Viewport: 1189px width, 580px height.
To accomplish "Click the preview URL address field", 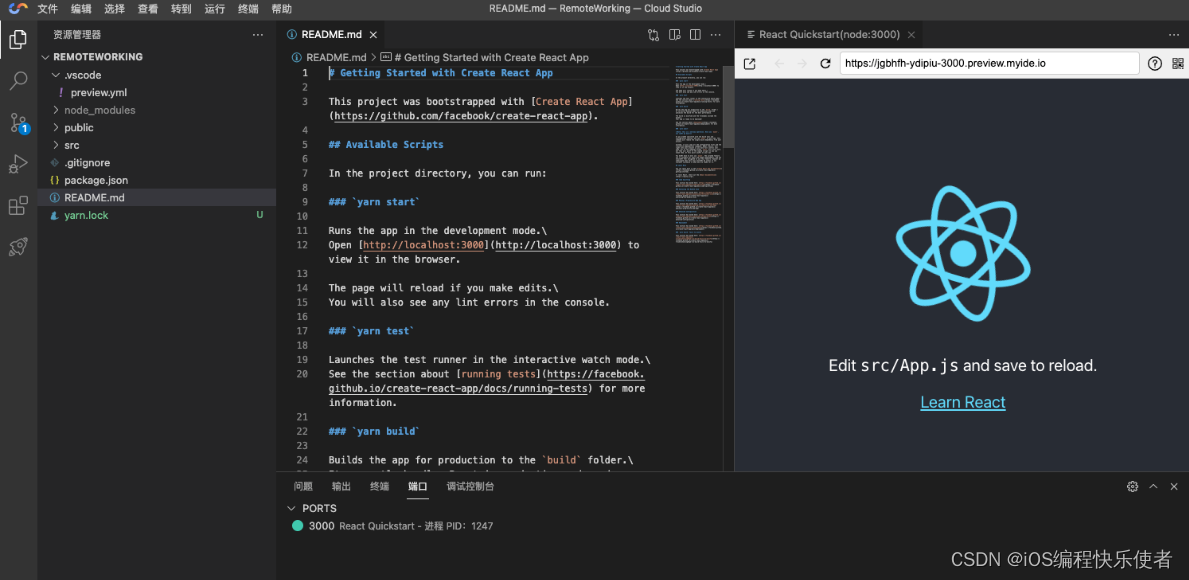I will coord(989,64).
